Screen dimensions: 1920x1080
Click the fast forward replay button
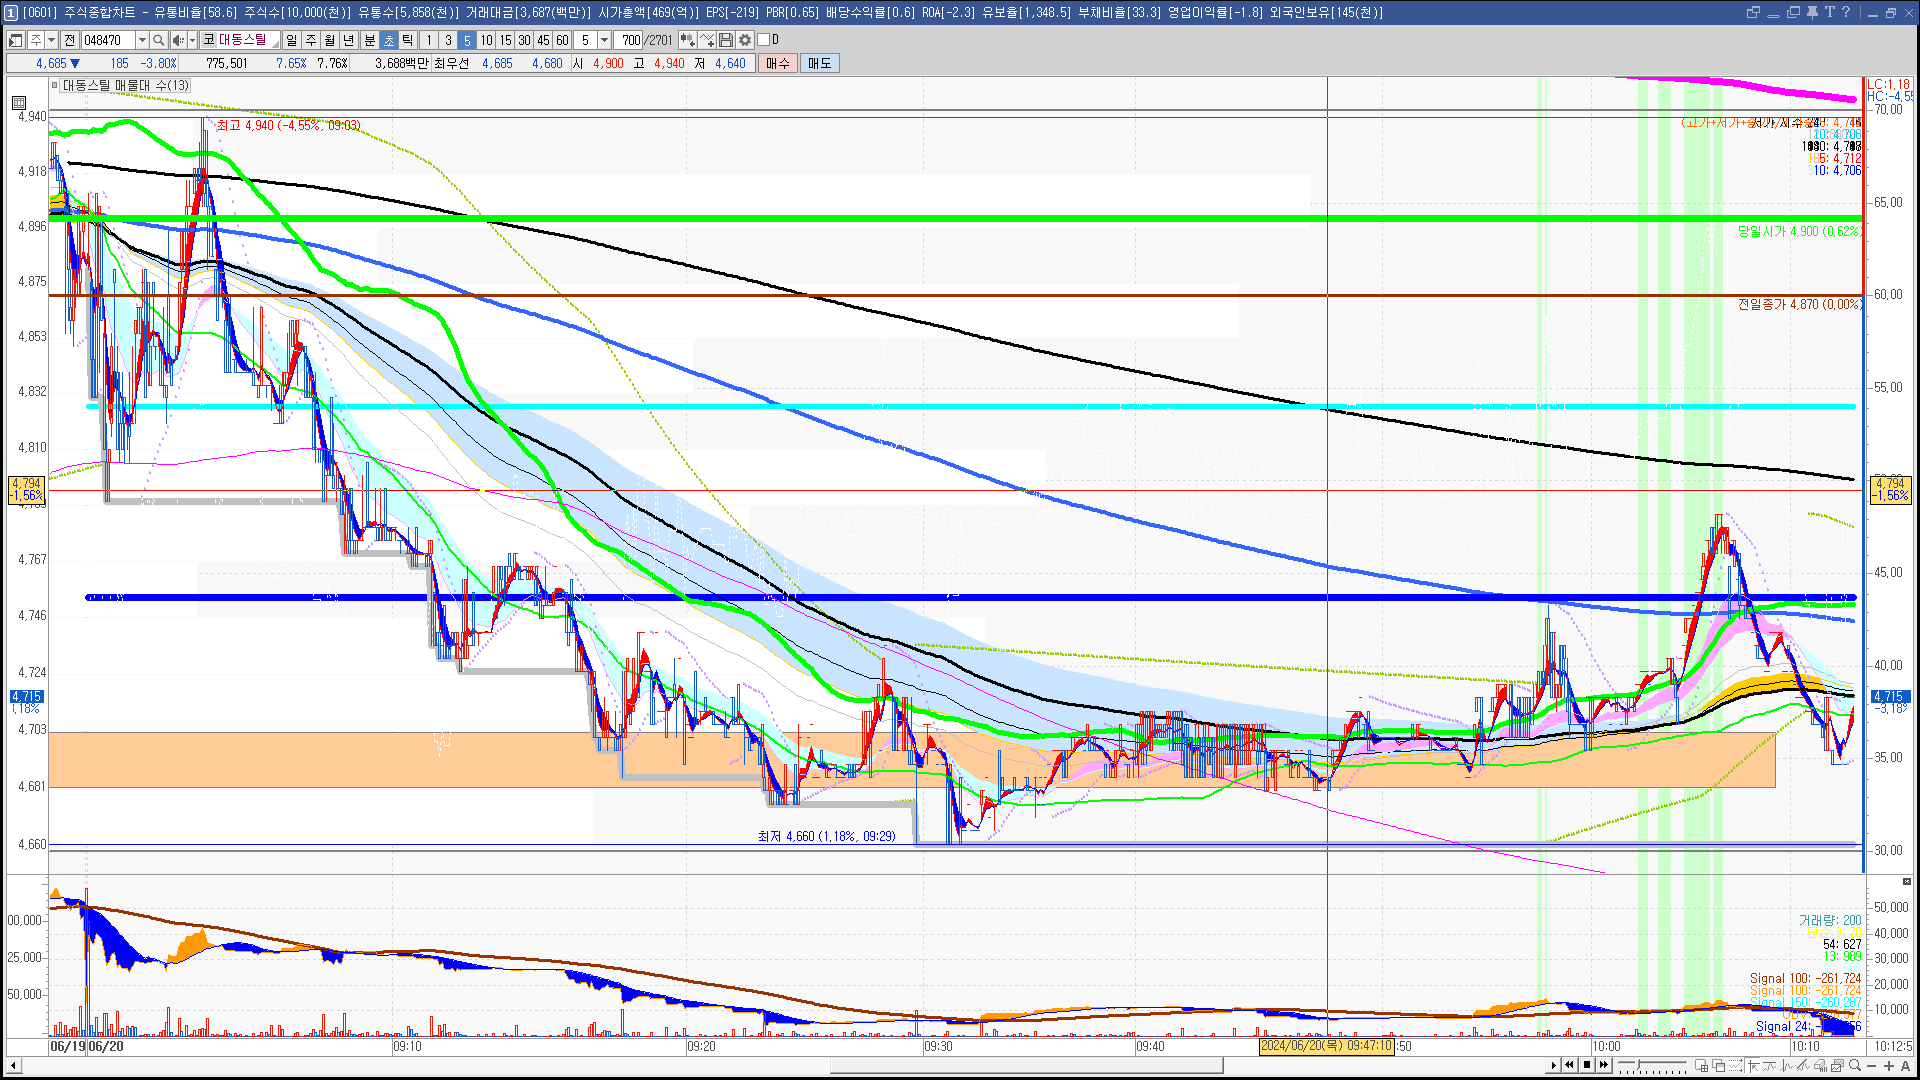coord(1604,1065)
